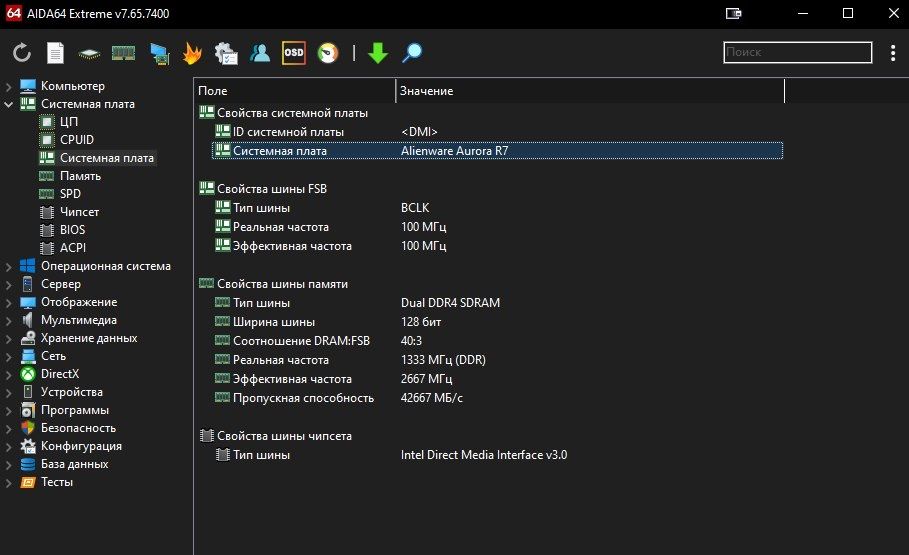909x555 pixels.
Task: Click the AIDA64 app icon in title bar
Action: coord(13,13)
